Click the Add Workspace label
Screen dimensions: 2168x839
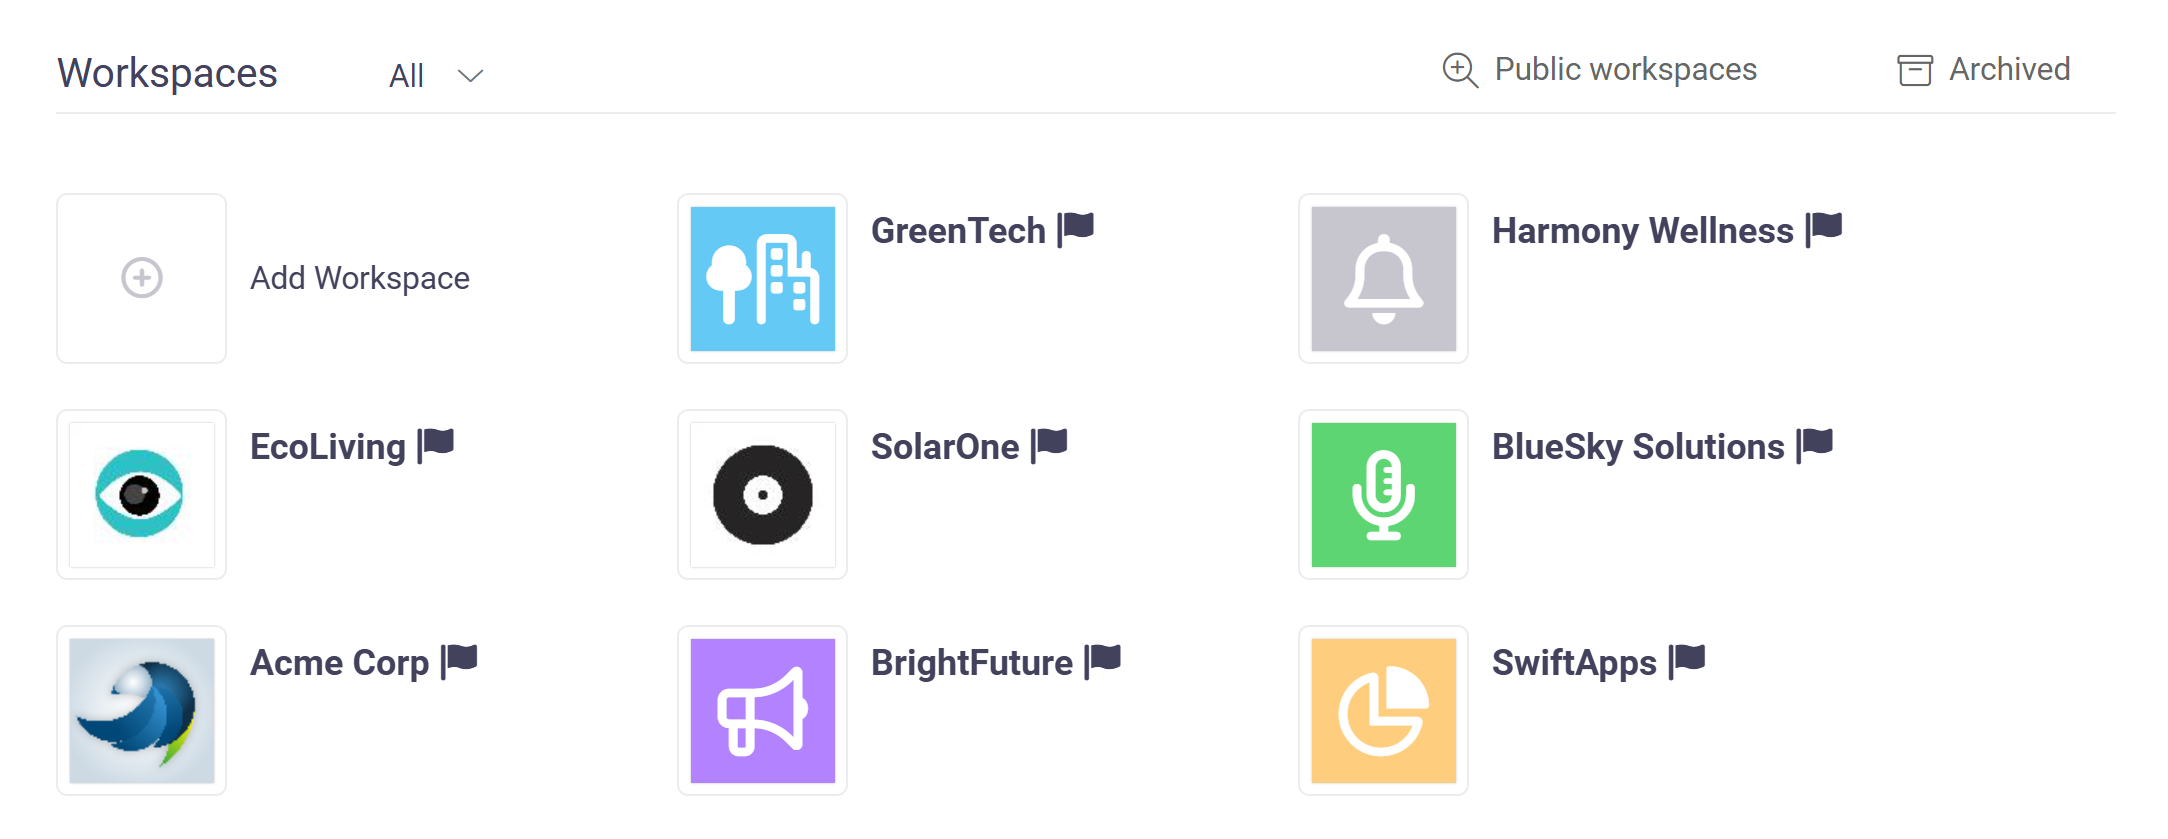coord(359,278)
